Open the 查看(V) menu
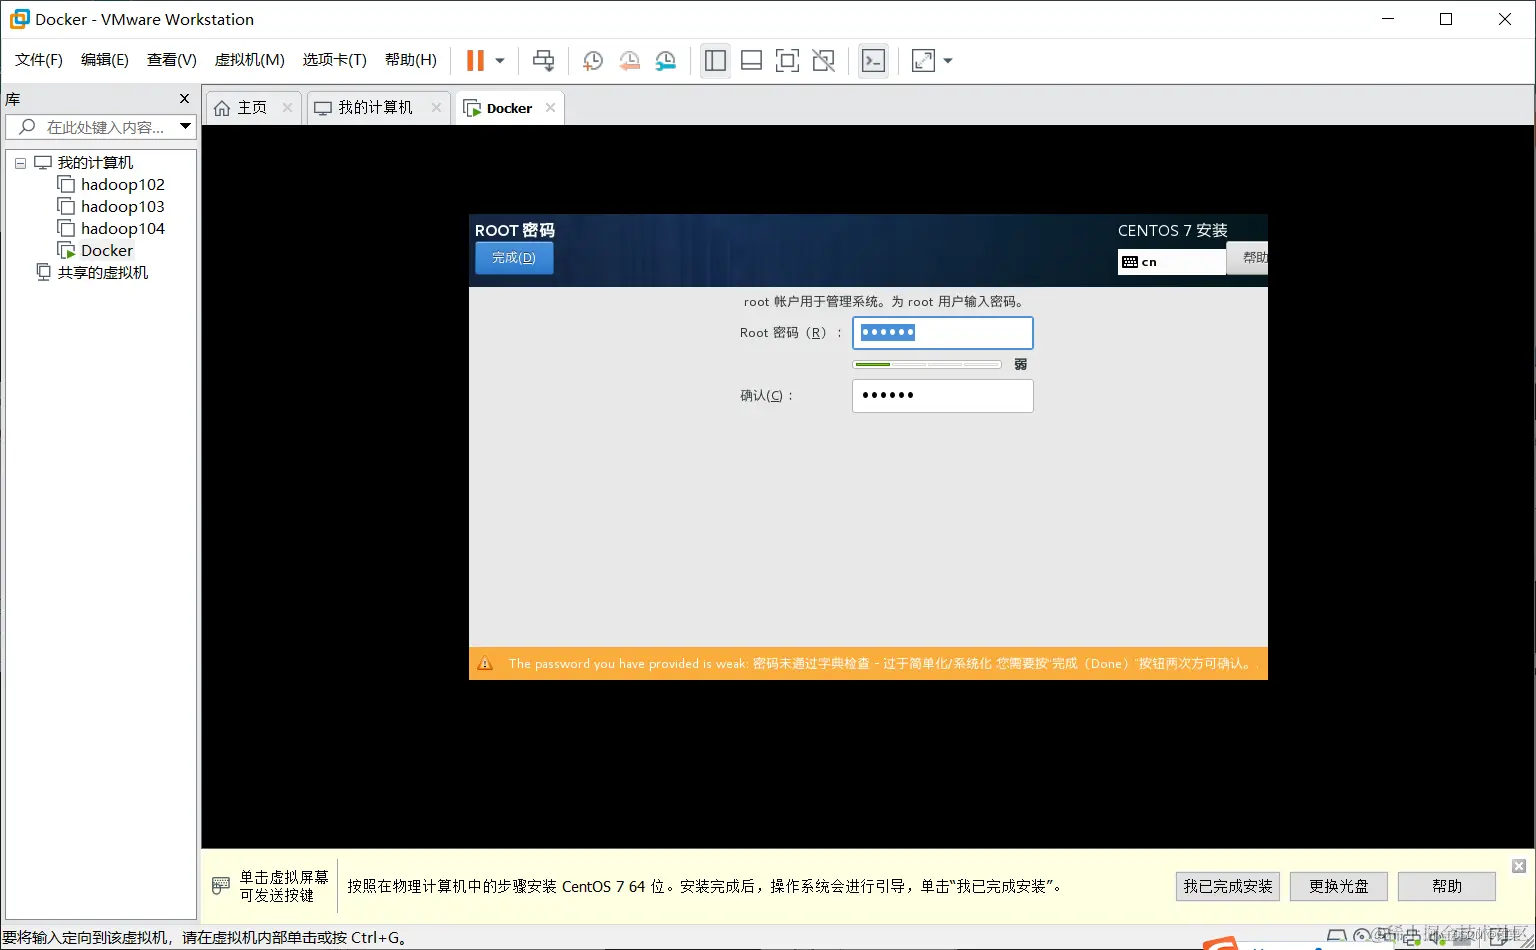Viewport: 1536px width, 950px height. [x=172, y=60]
